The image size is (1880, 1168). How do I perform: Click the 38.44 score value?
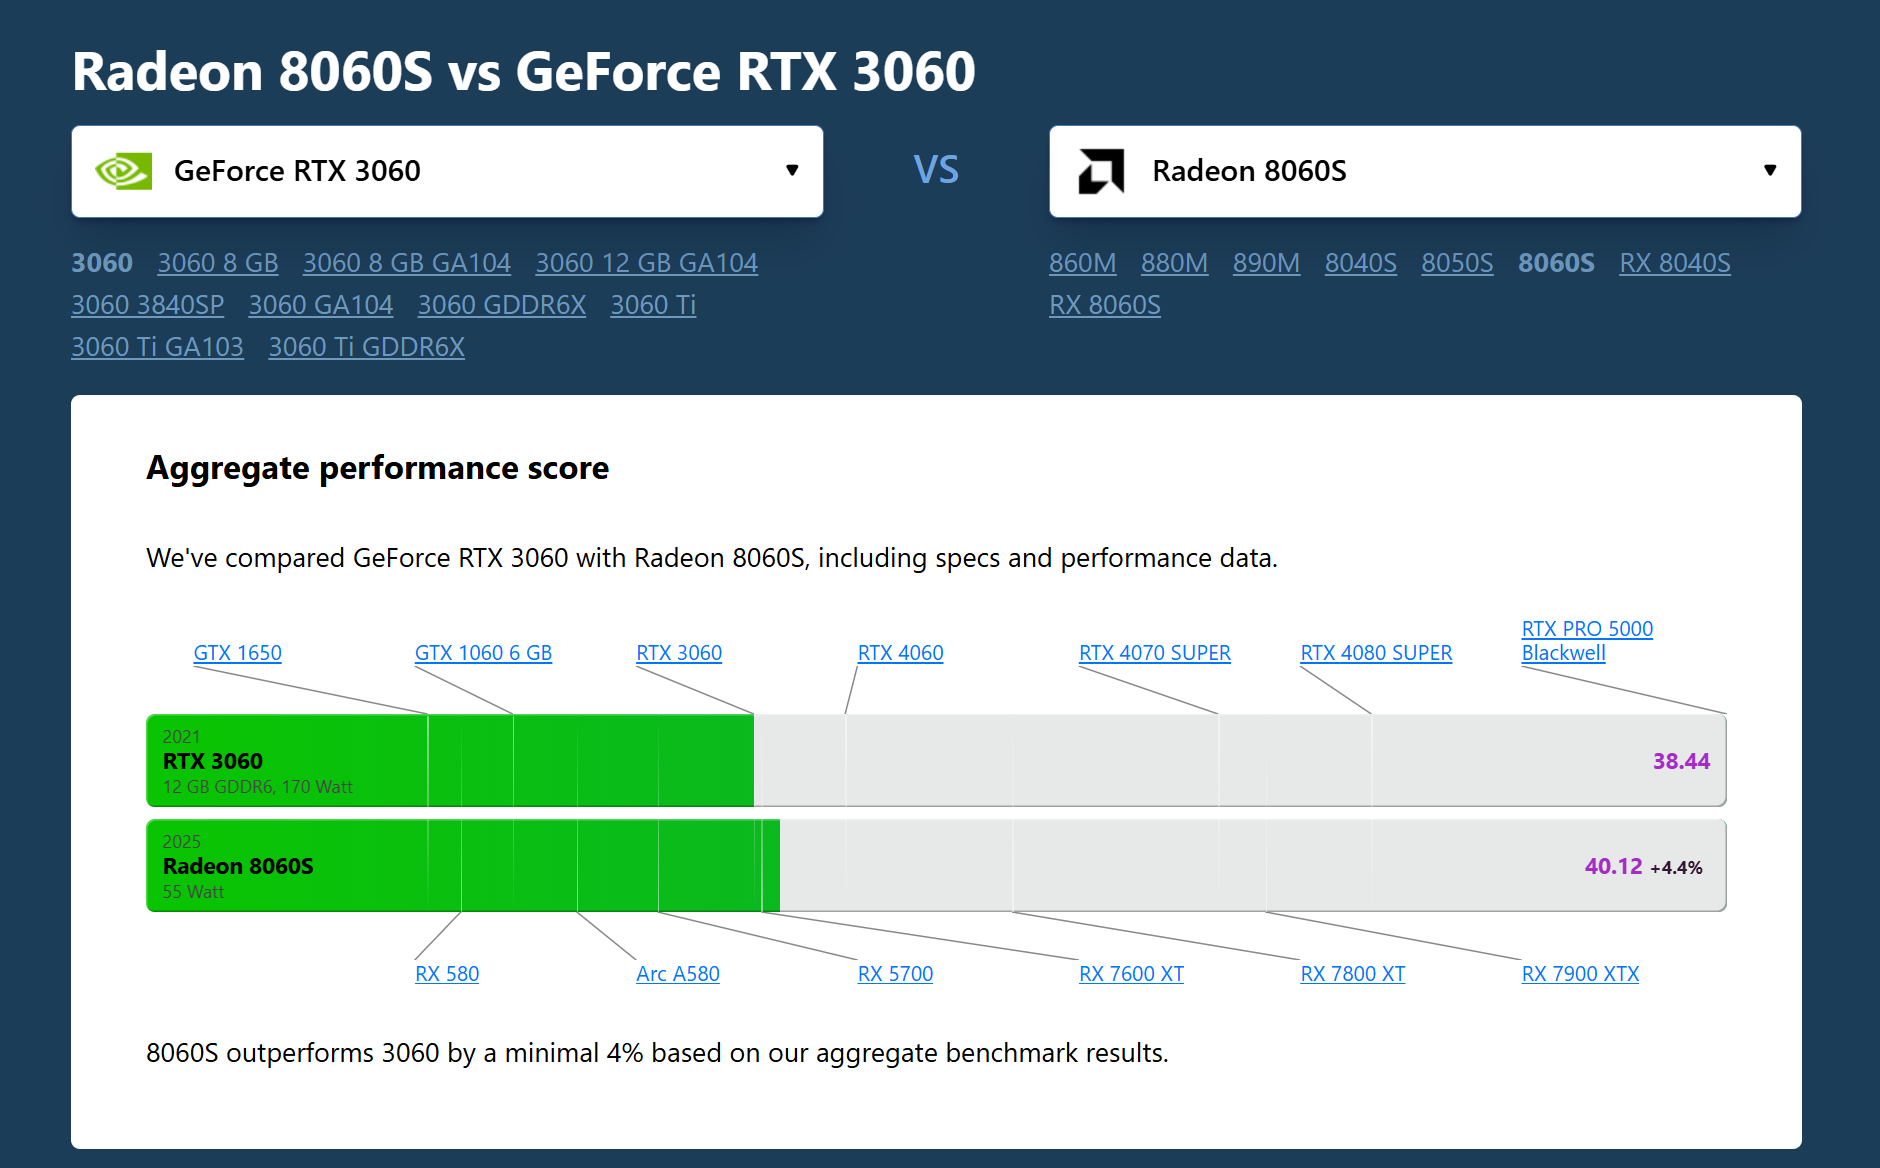1682,761
